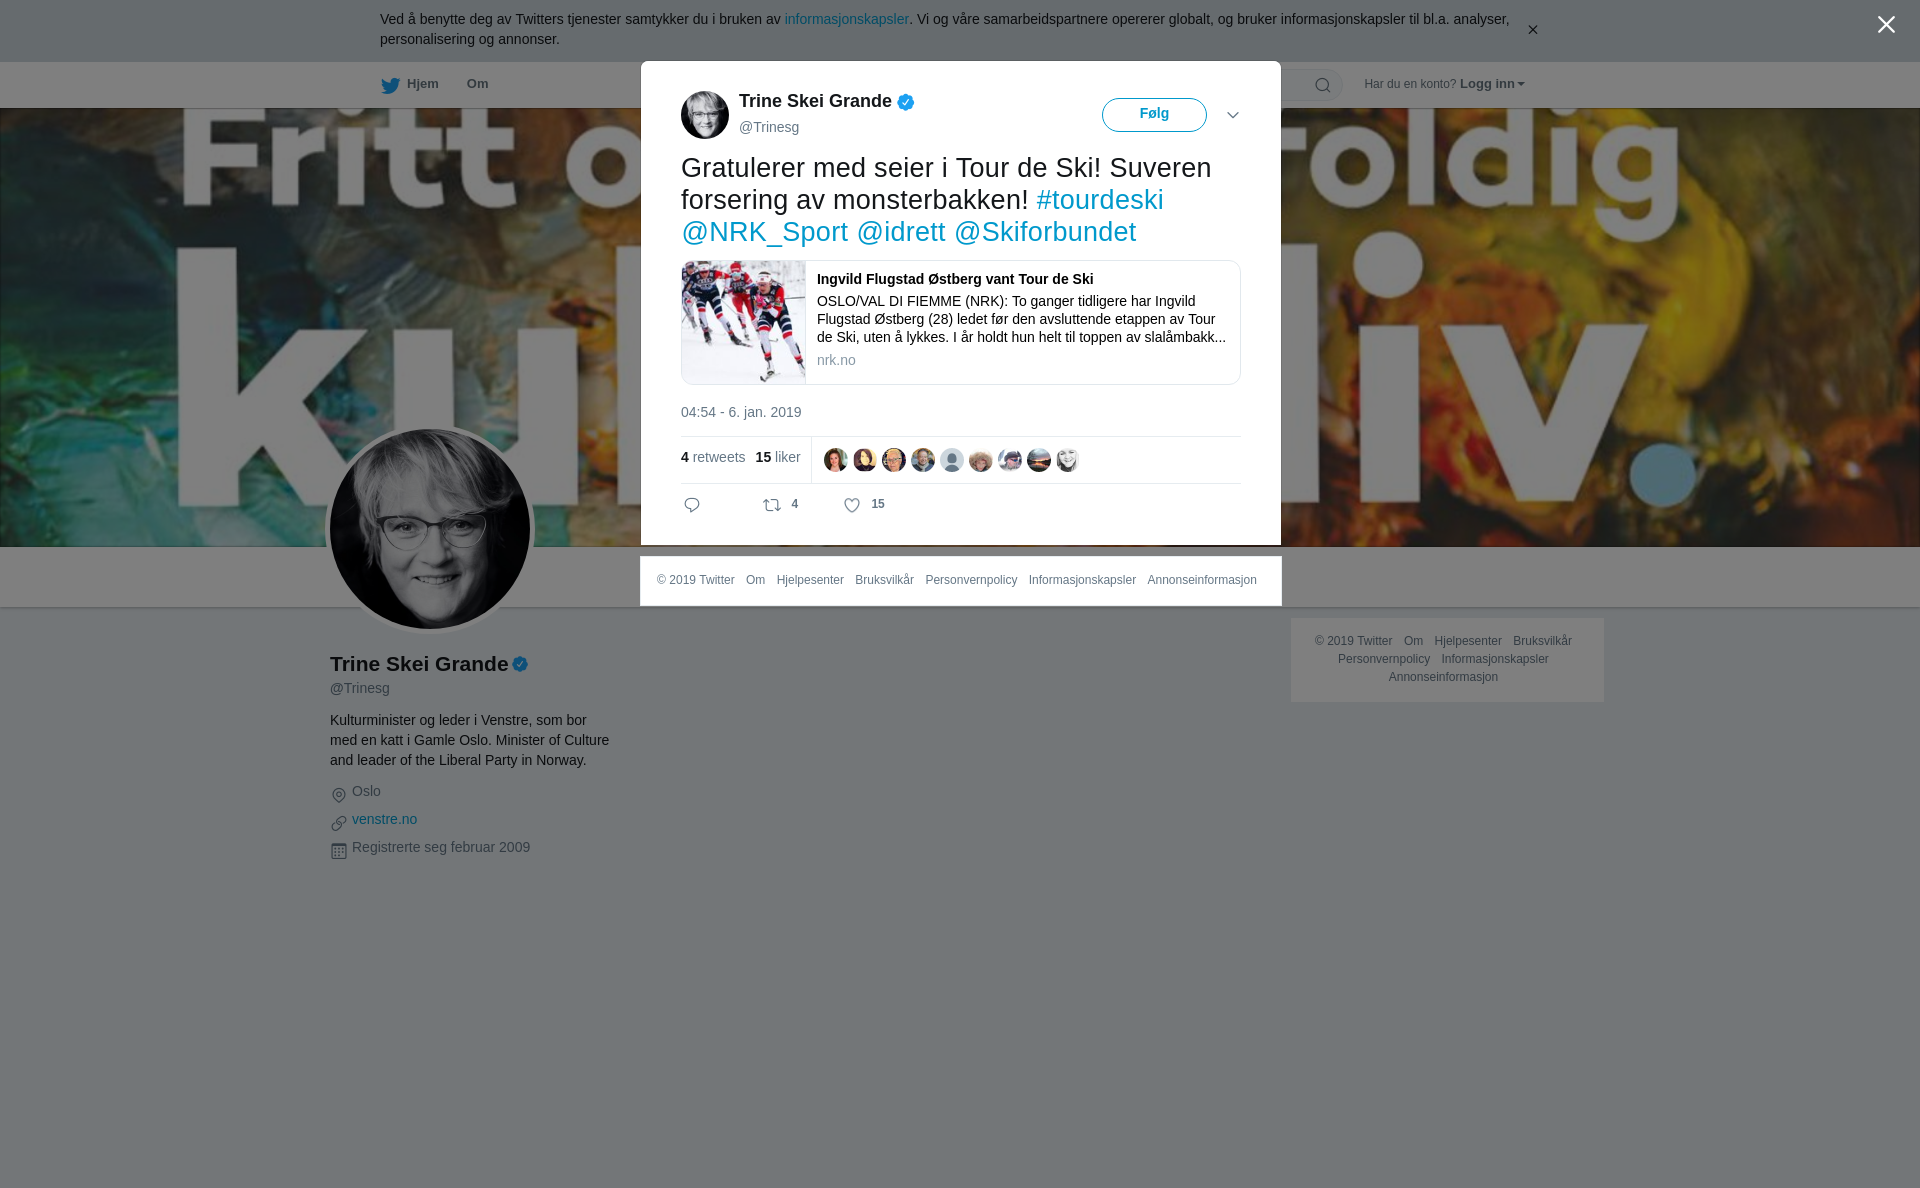Image resolution: width=1920 pixels, height=1188 pixels.
Task: Expand the tweet options chevron
Action: (x=1233, y=115)
